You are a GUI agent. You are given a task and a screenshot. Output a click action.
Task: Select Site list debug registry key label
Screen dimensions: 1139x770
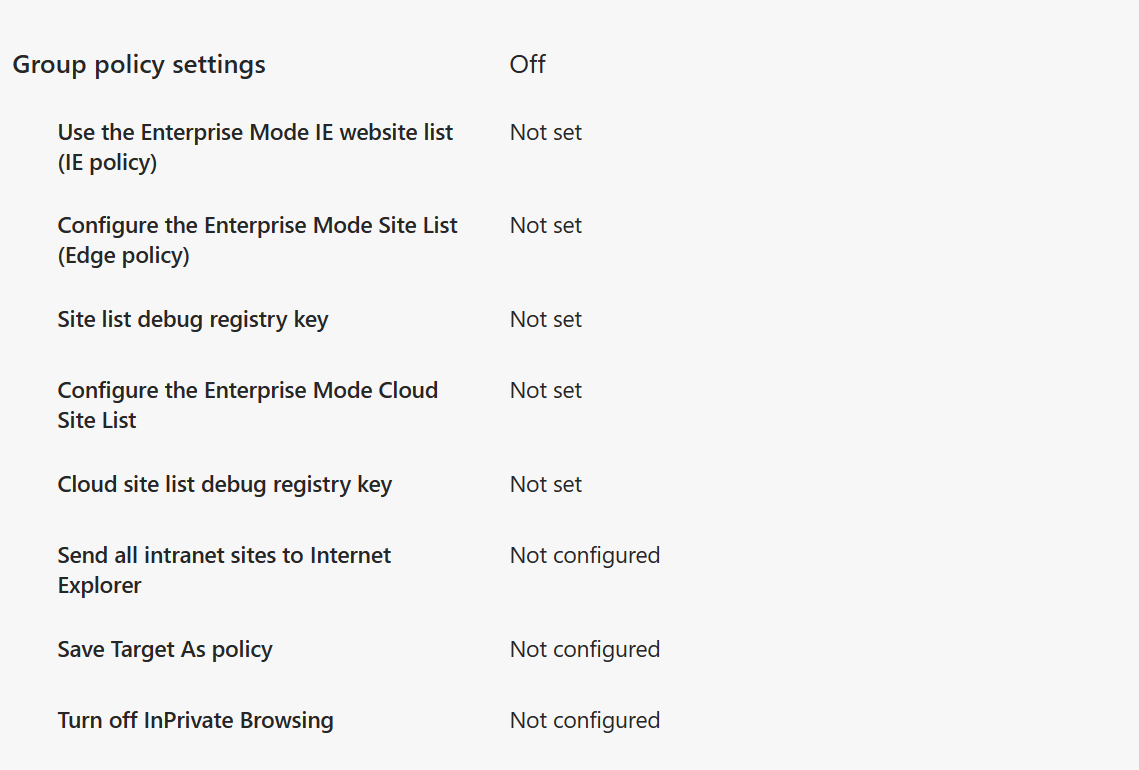(x=192, y=320)
